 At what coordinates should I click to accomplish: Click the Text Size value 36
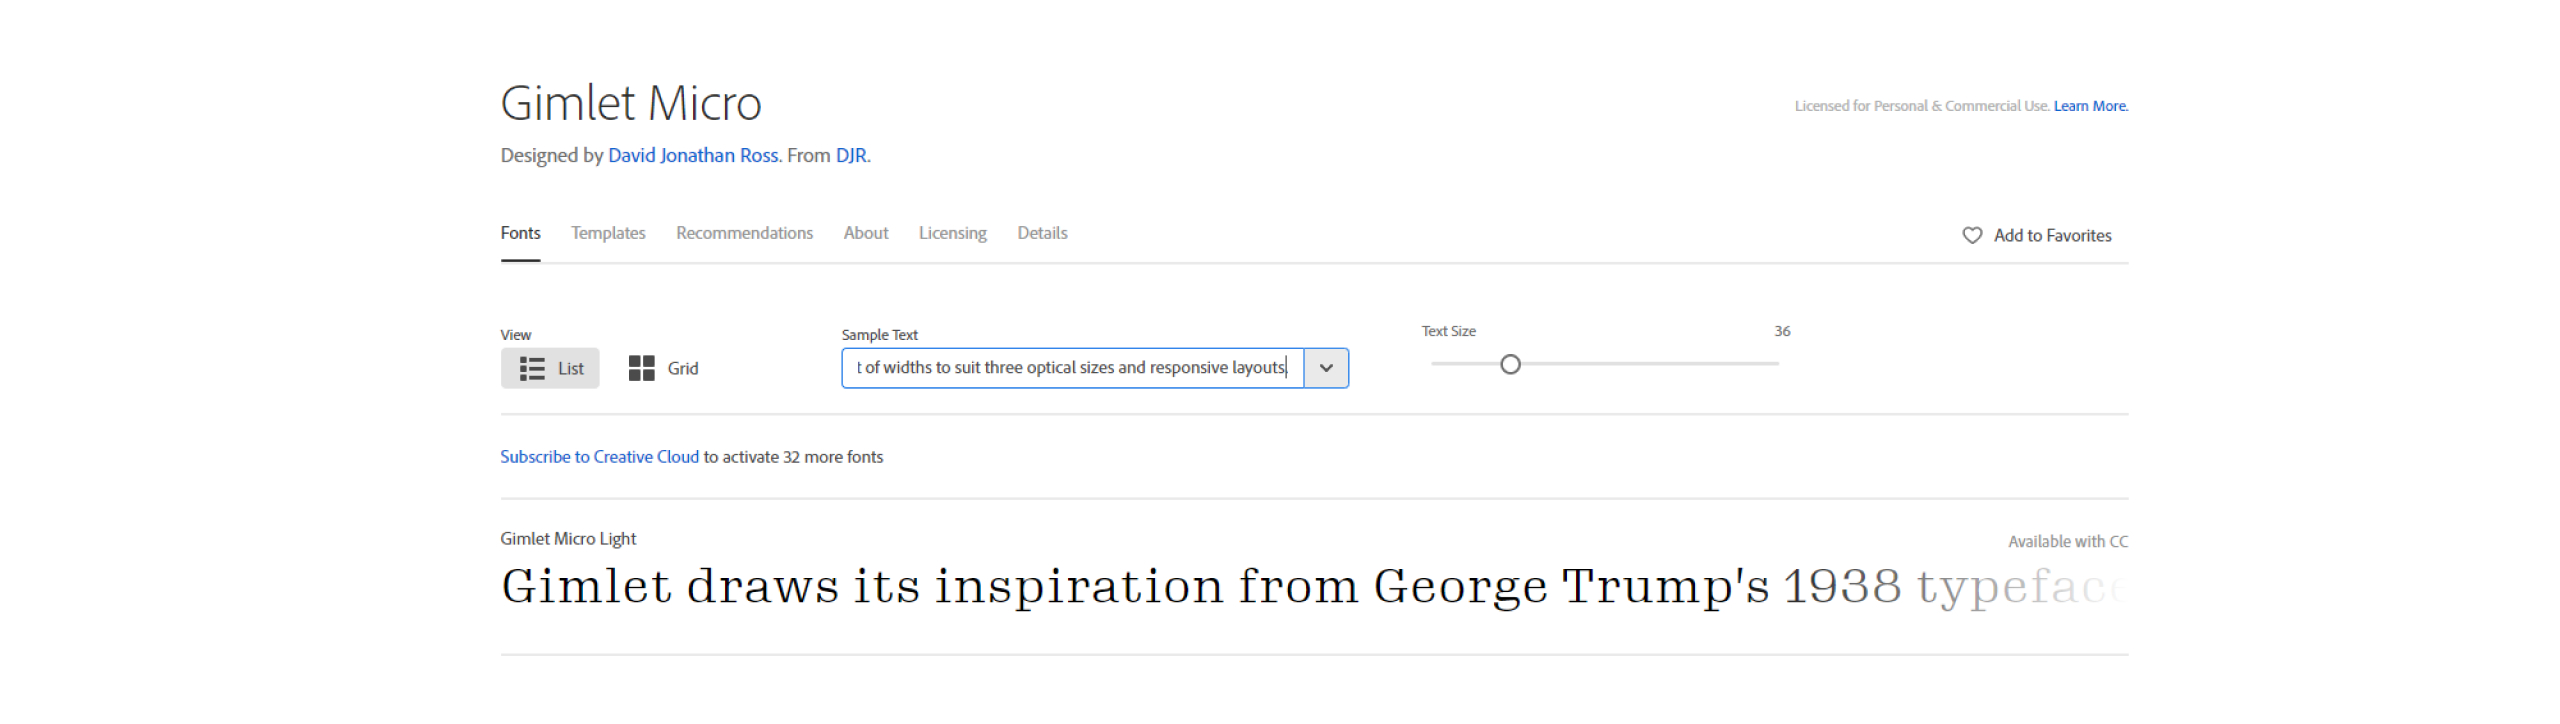[1782, 331]
